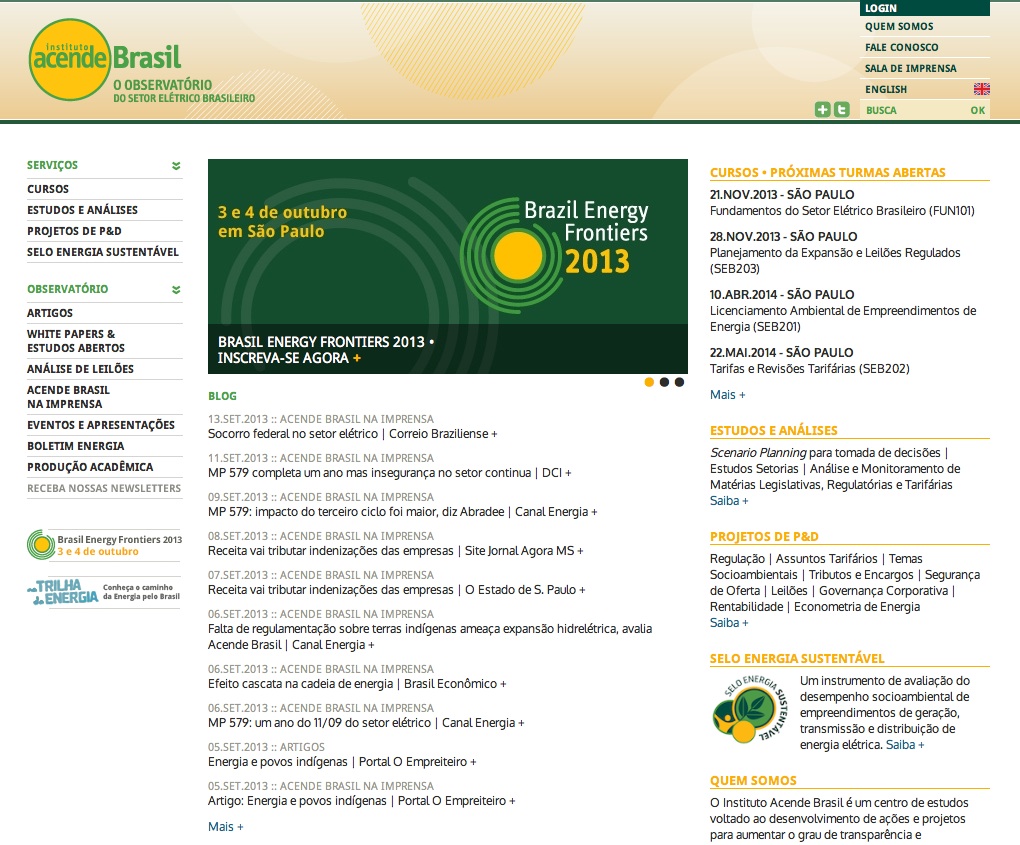Click the Projetos de P&D orange heading
The width and height of the screenshot is (1020, 845).
[764, 537]
